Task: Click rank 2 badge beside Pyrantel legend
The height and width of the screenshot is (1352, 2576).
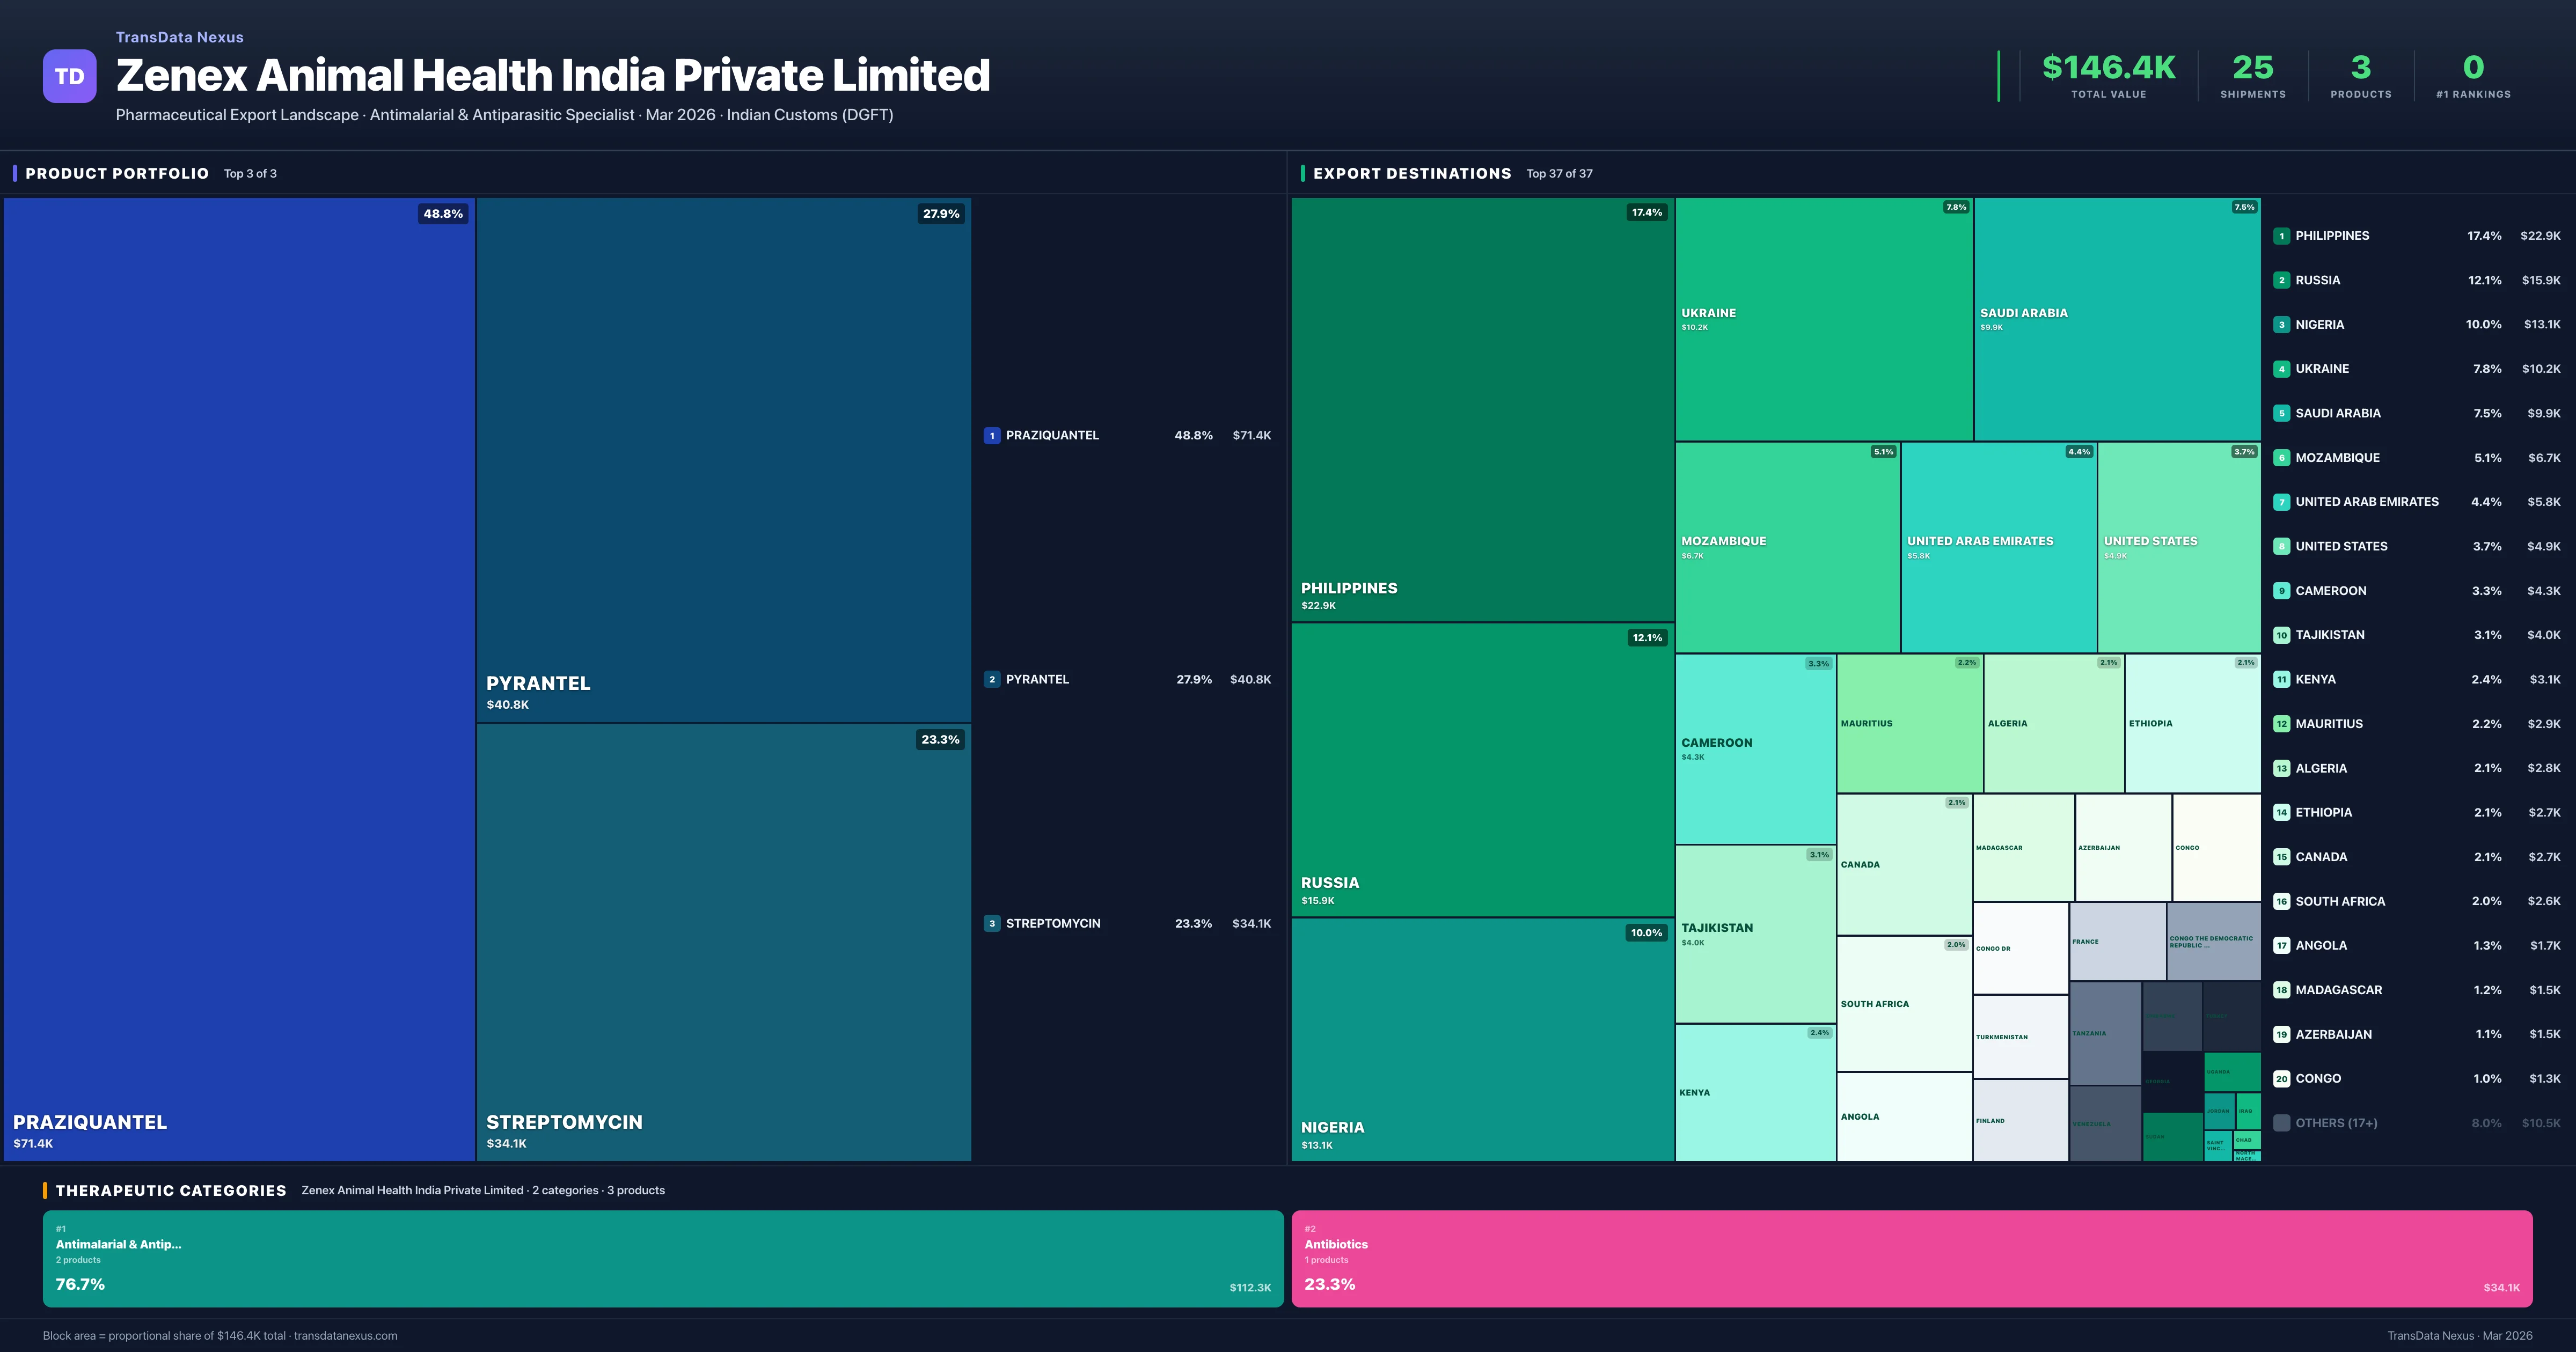Action: pos(991,679)
